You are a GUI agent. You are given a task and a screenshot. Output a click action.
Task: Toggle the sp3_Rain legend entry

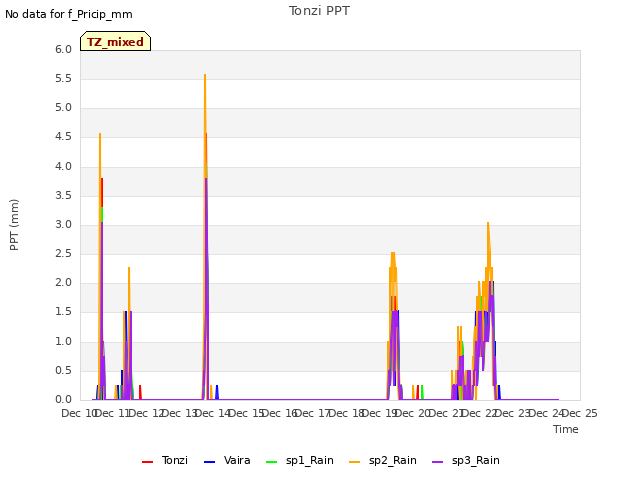pos(466,460)
